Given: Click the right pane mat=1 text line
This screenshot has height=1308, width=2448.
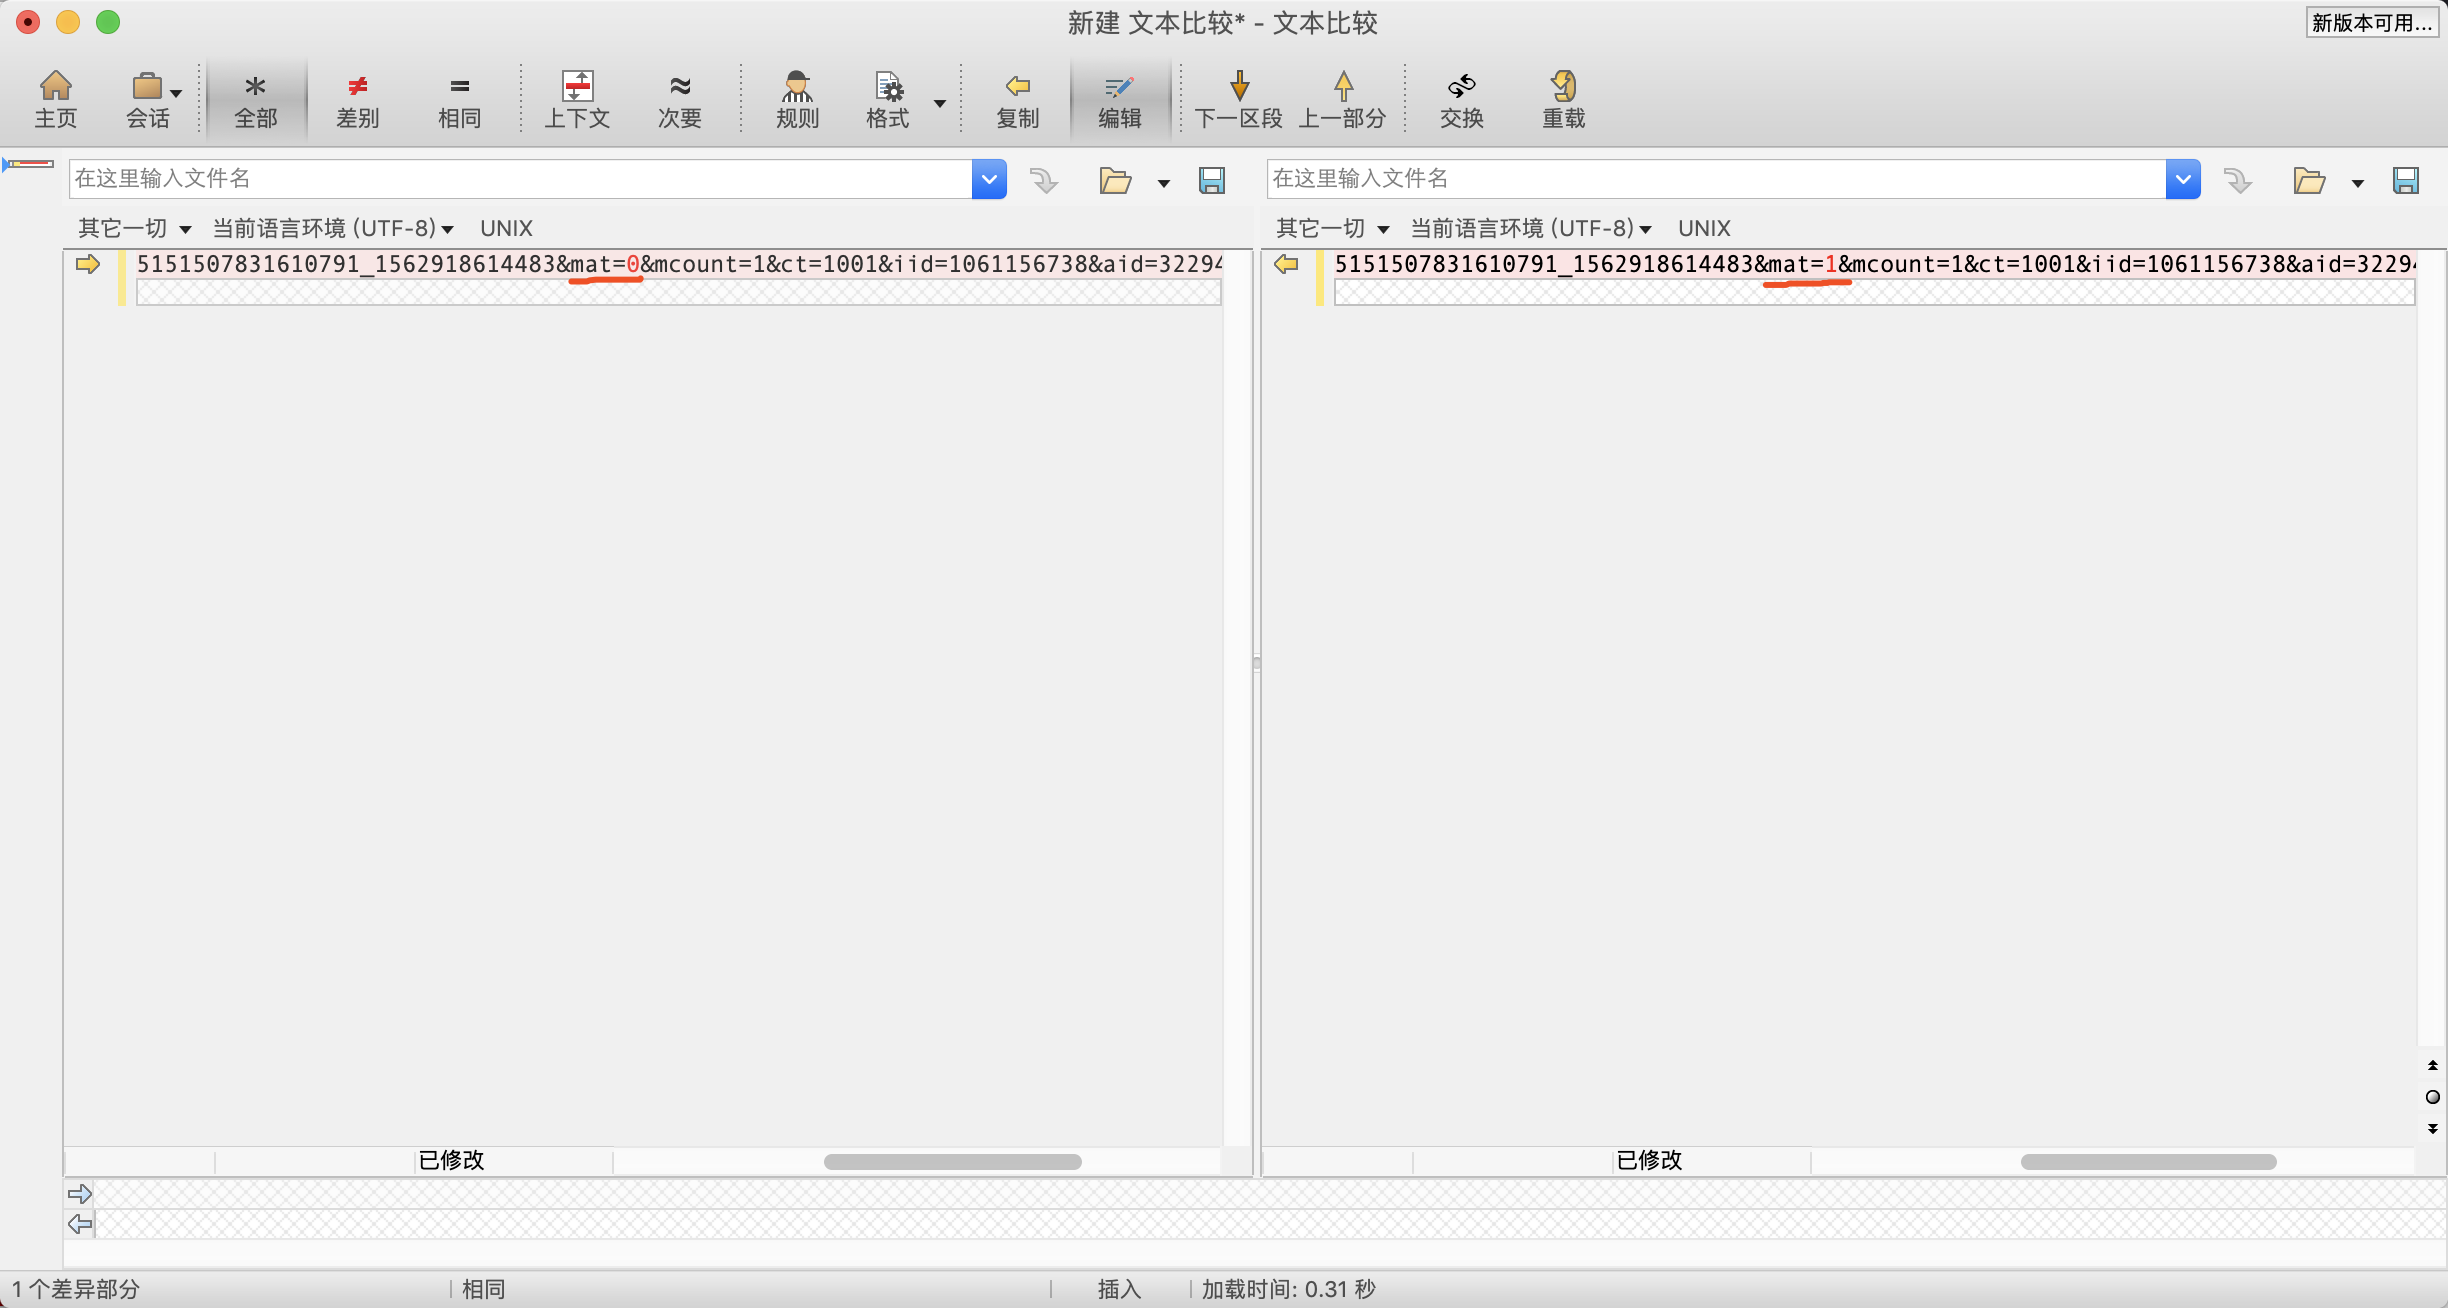Looking at the screenshot, I should pyautogui.click(x=1875, y=264).
